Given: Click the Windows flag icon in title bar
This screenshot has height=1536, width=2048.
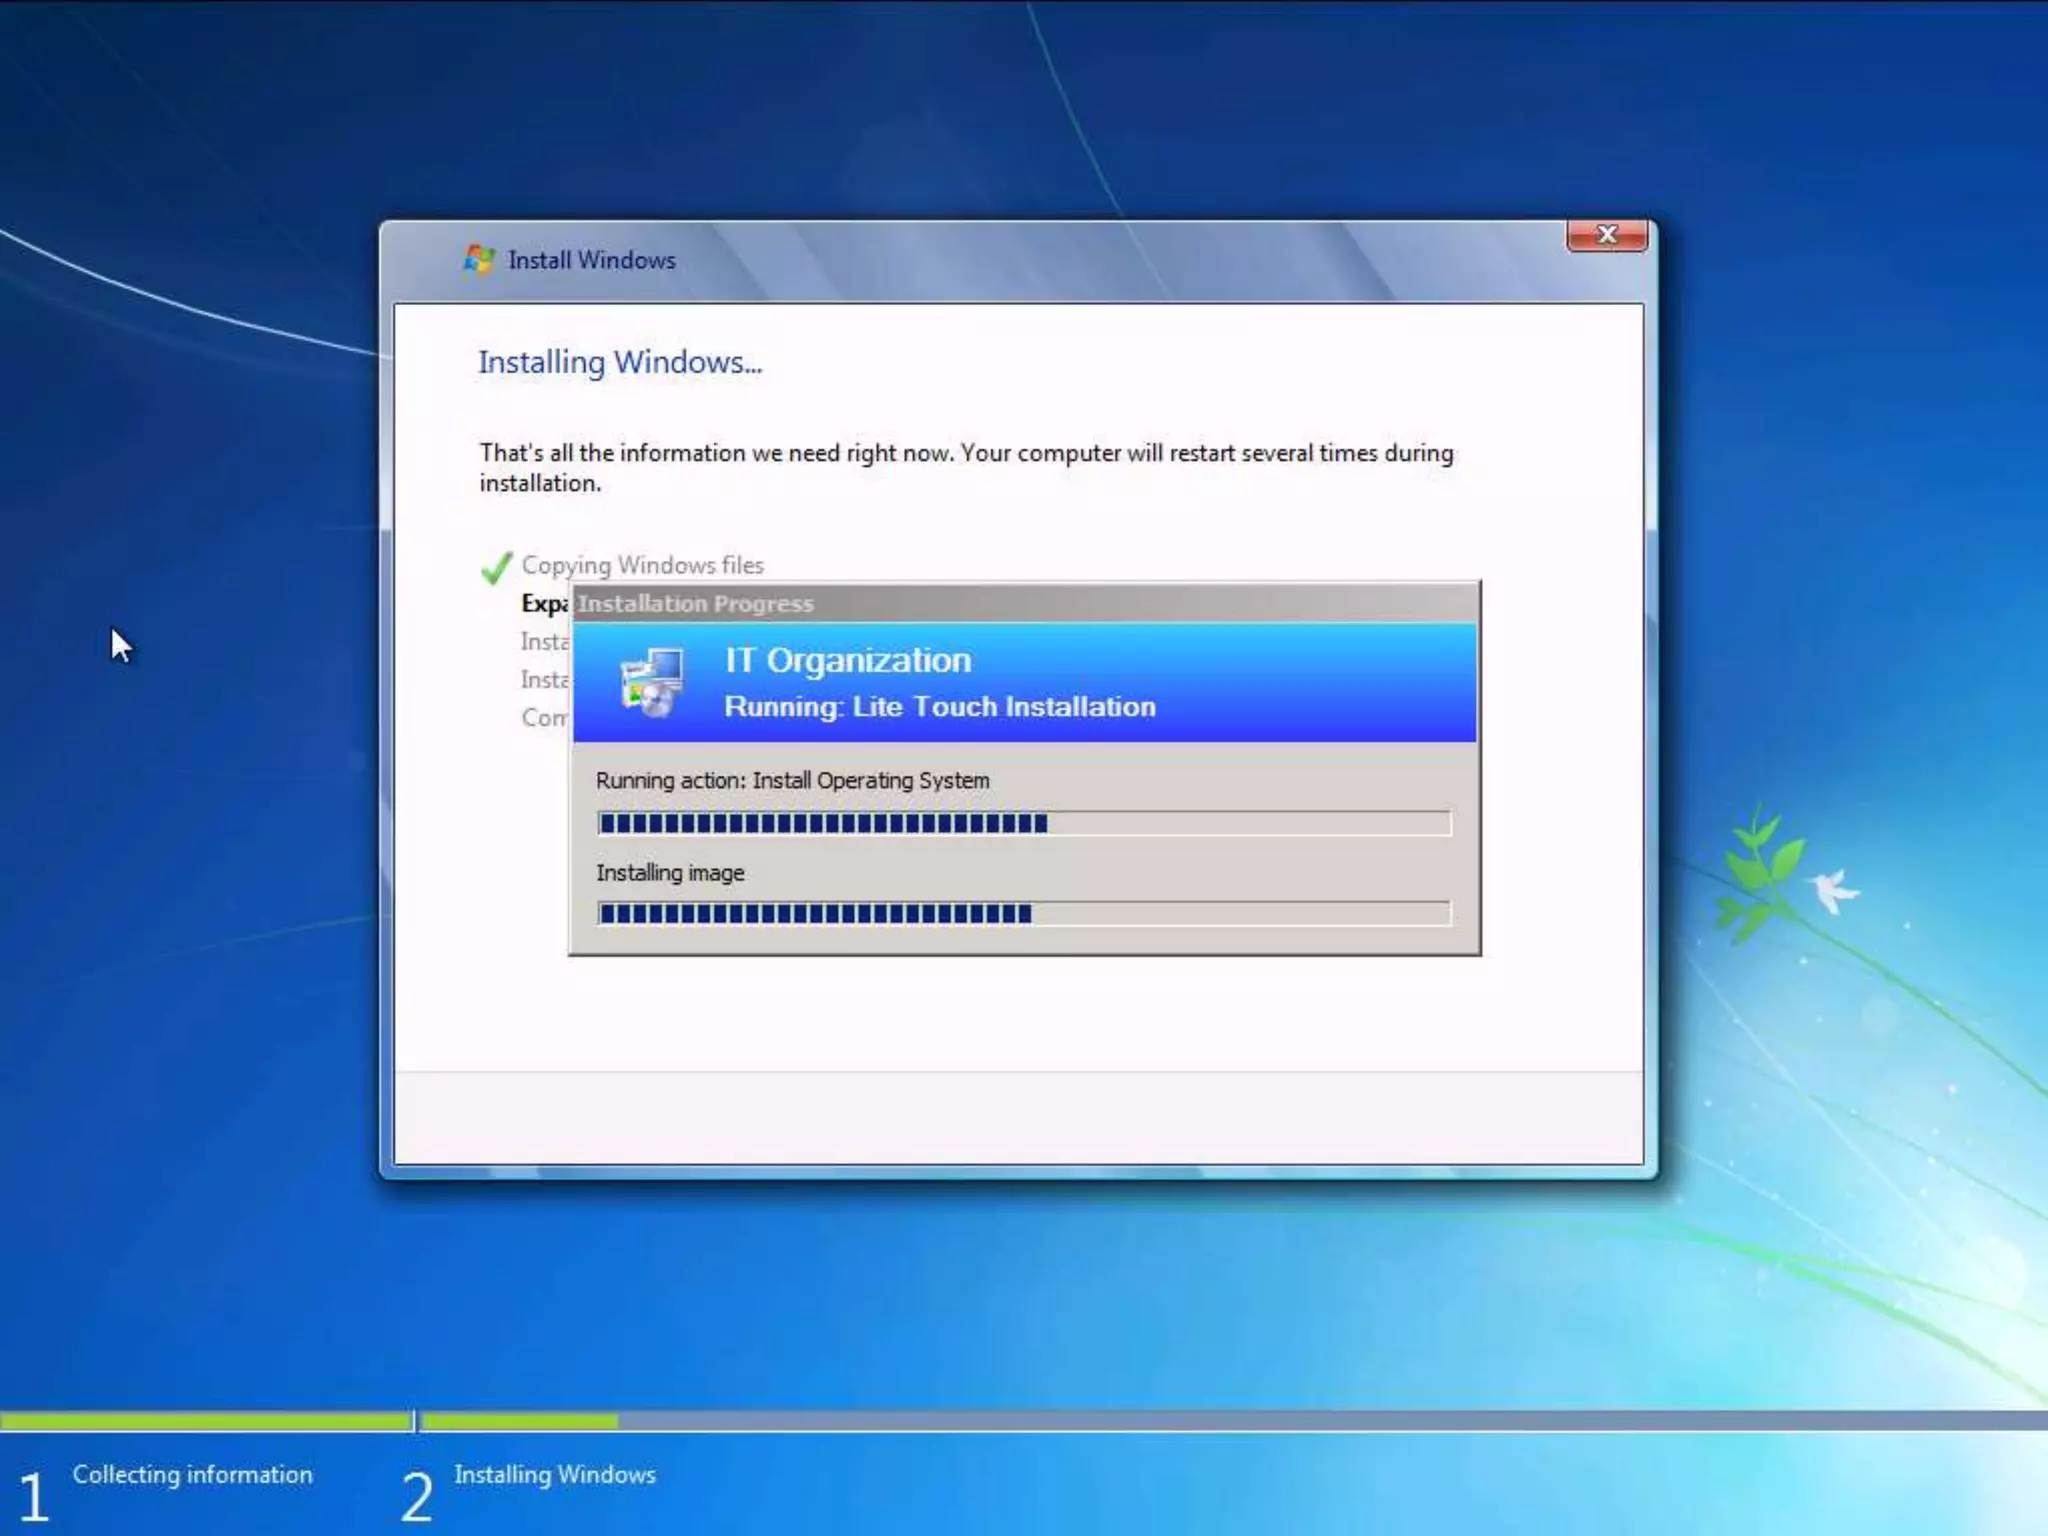Looking at the screenshot, I should click(x=479, y=259).
